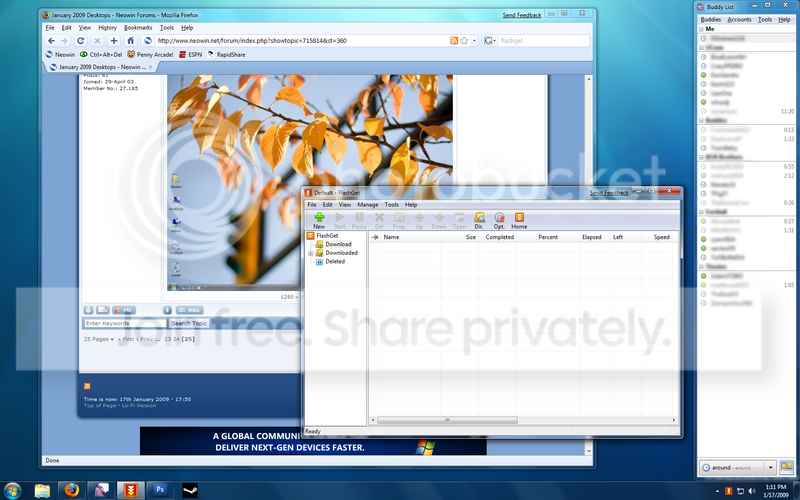Click the Firefox home icon

click(x=131, y=41)
